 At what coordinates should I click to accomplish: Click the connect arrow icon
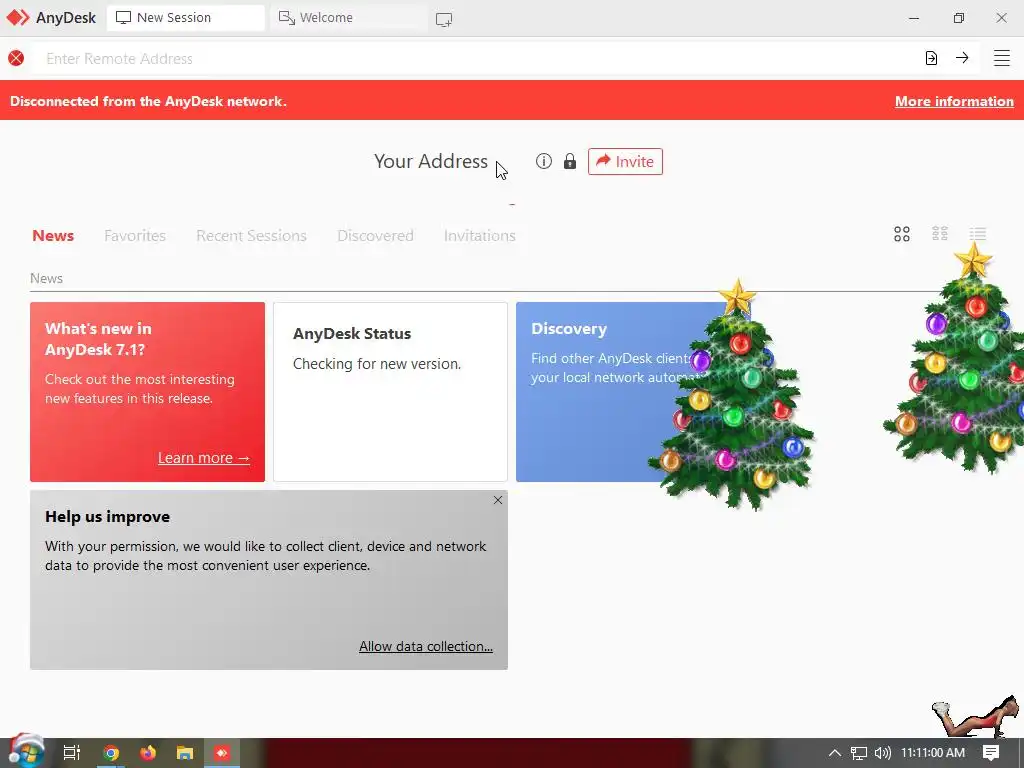[962, 58]
